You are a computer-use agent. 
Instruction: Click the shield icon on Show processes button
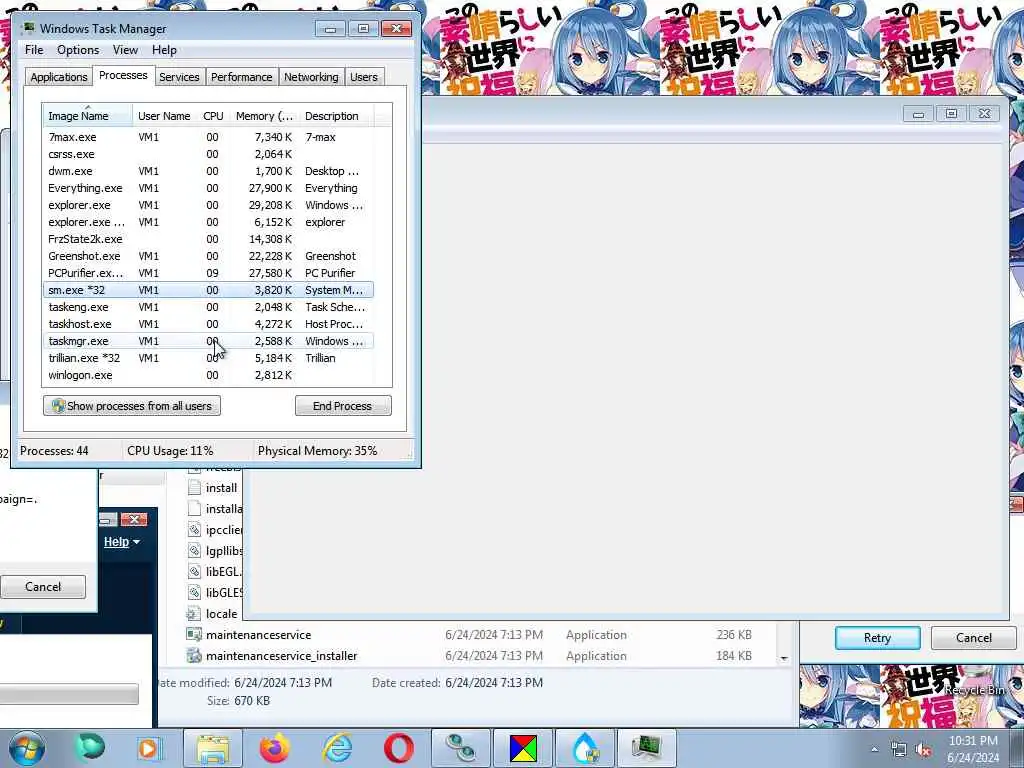point(58,406)
